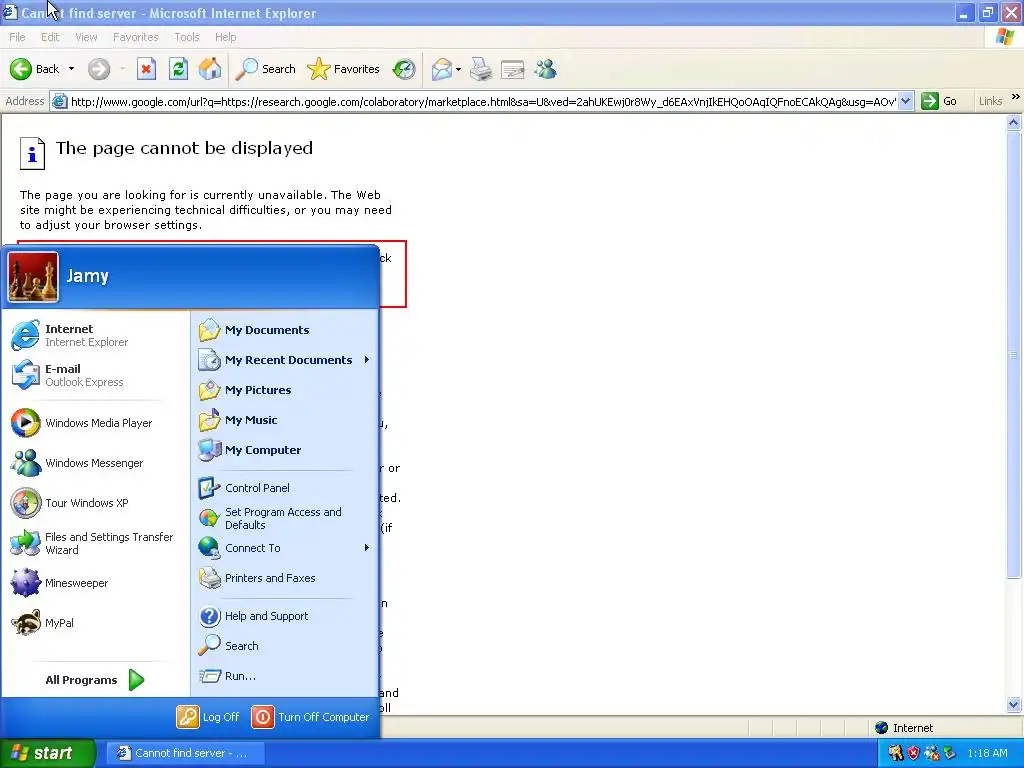
Task: Click Turn Off Computer button
Action: click(310, 717)
